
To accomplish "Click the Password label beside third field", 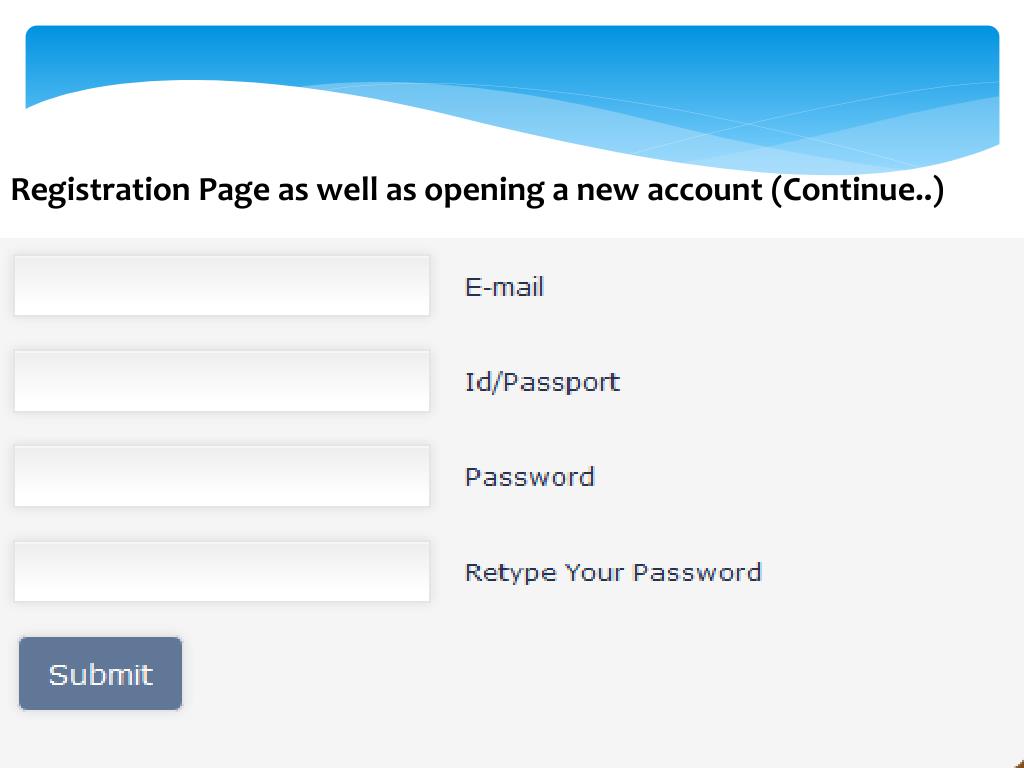I will pyautogui.click(x=530, y=477).
